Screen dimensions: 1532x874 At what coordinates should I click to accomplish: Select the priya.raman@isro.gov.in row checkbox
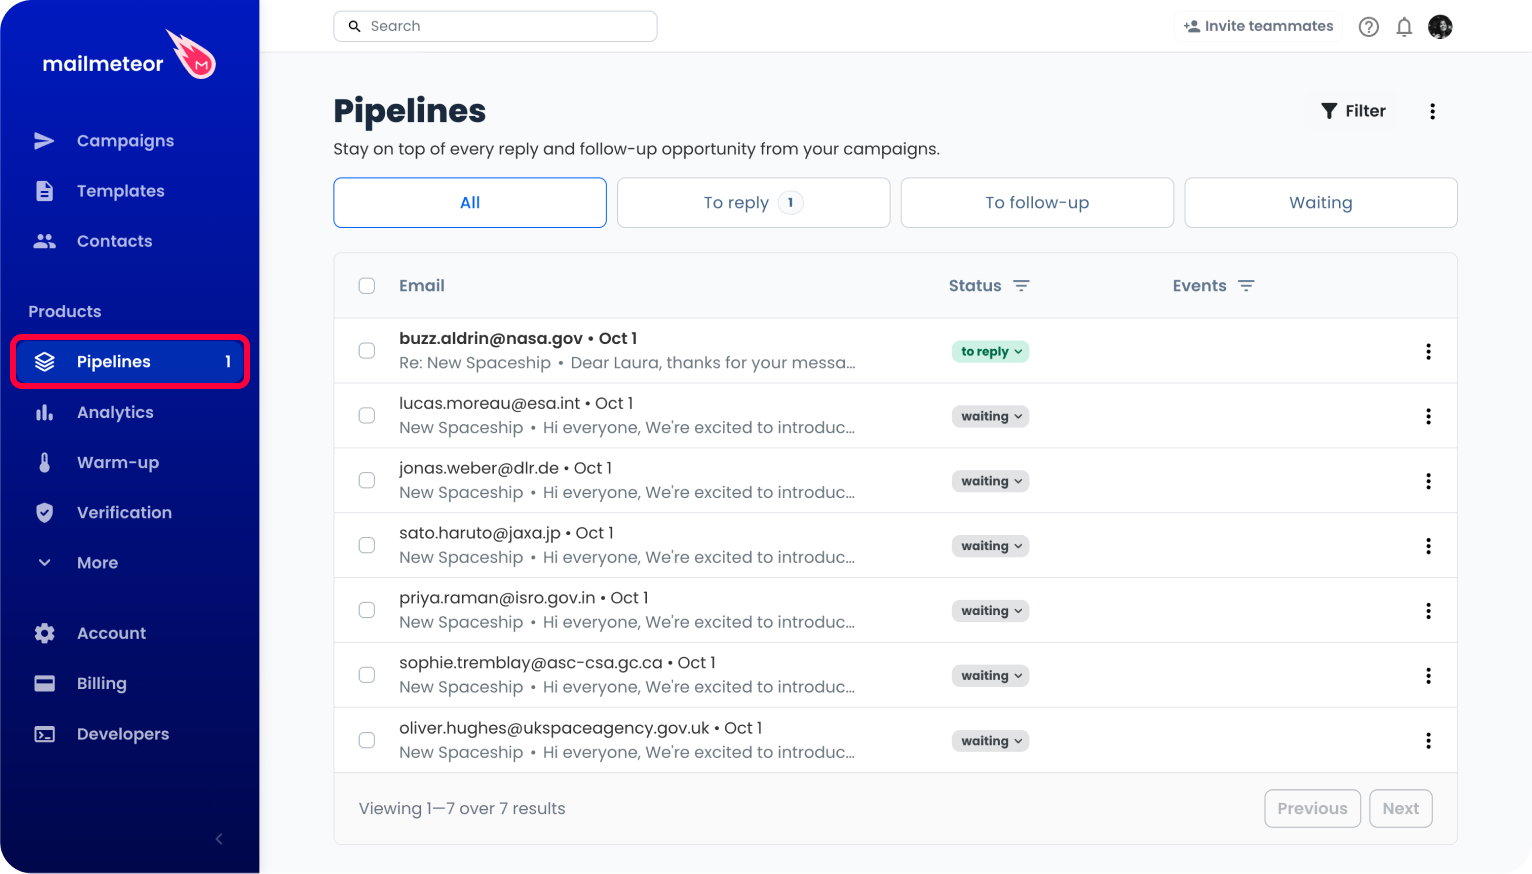(367, 611)
